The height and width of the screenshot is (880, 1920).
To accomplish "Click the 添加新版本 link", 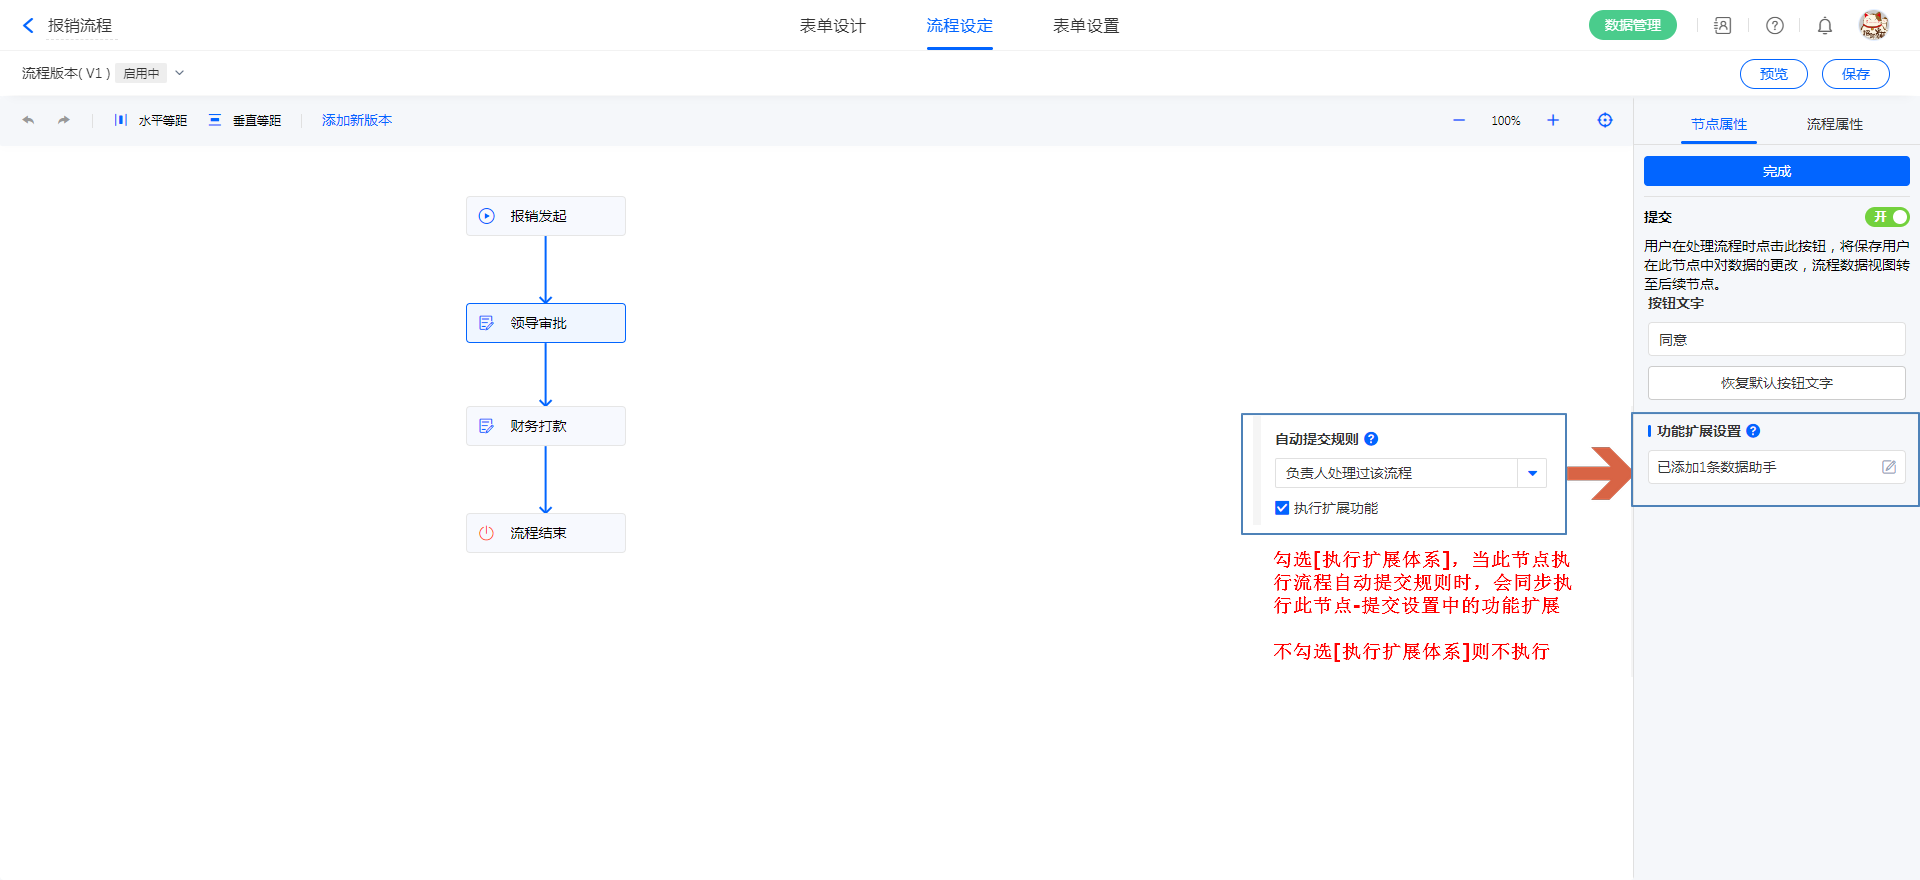I will click(357, 120).
